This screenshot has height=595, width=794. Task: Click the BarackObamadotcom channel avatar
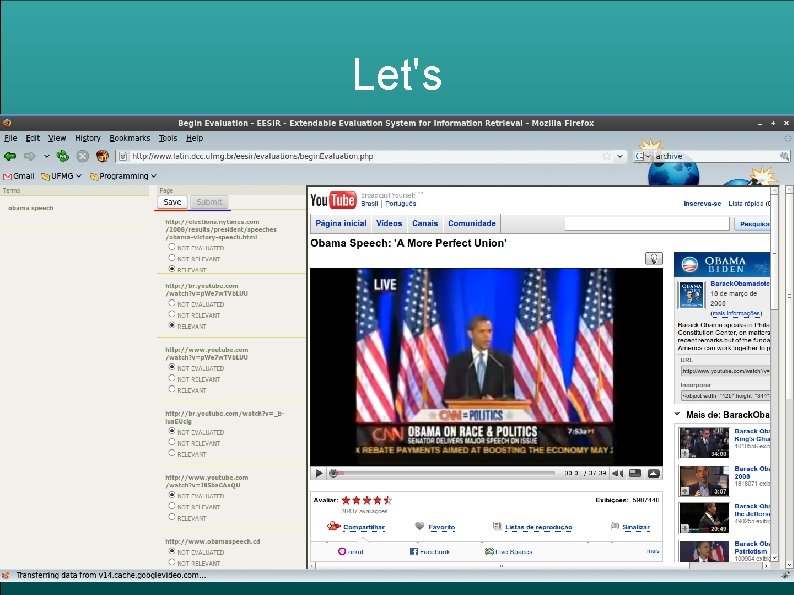pos(691,295)
